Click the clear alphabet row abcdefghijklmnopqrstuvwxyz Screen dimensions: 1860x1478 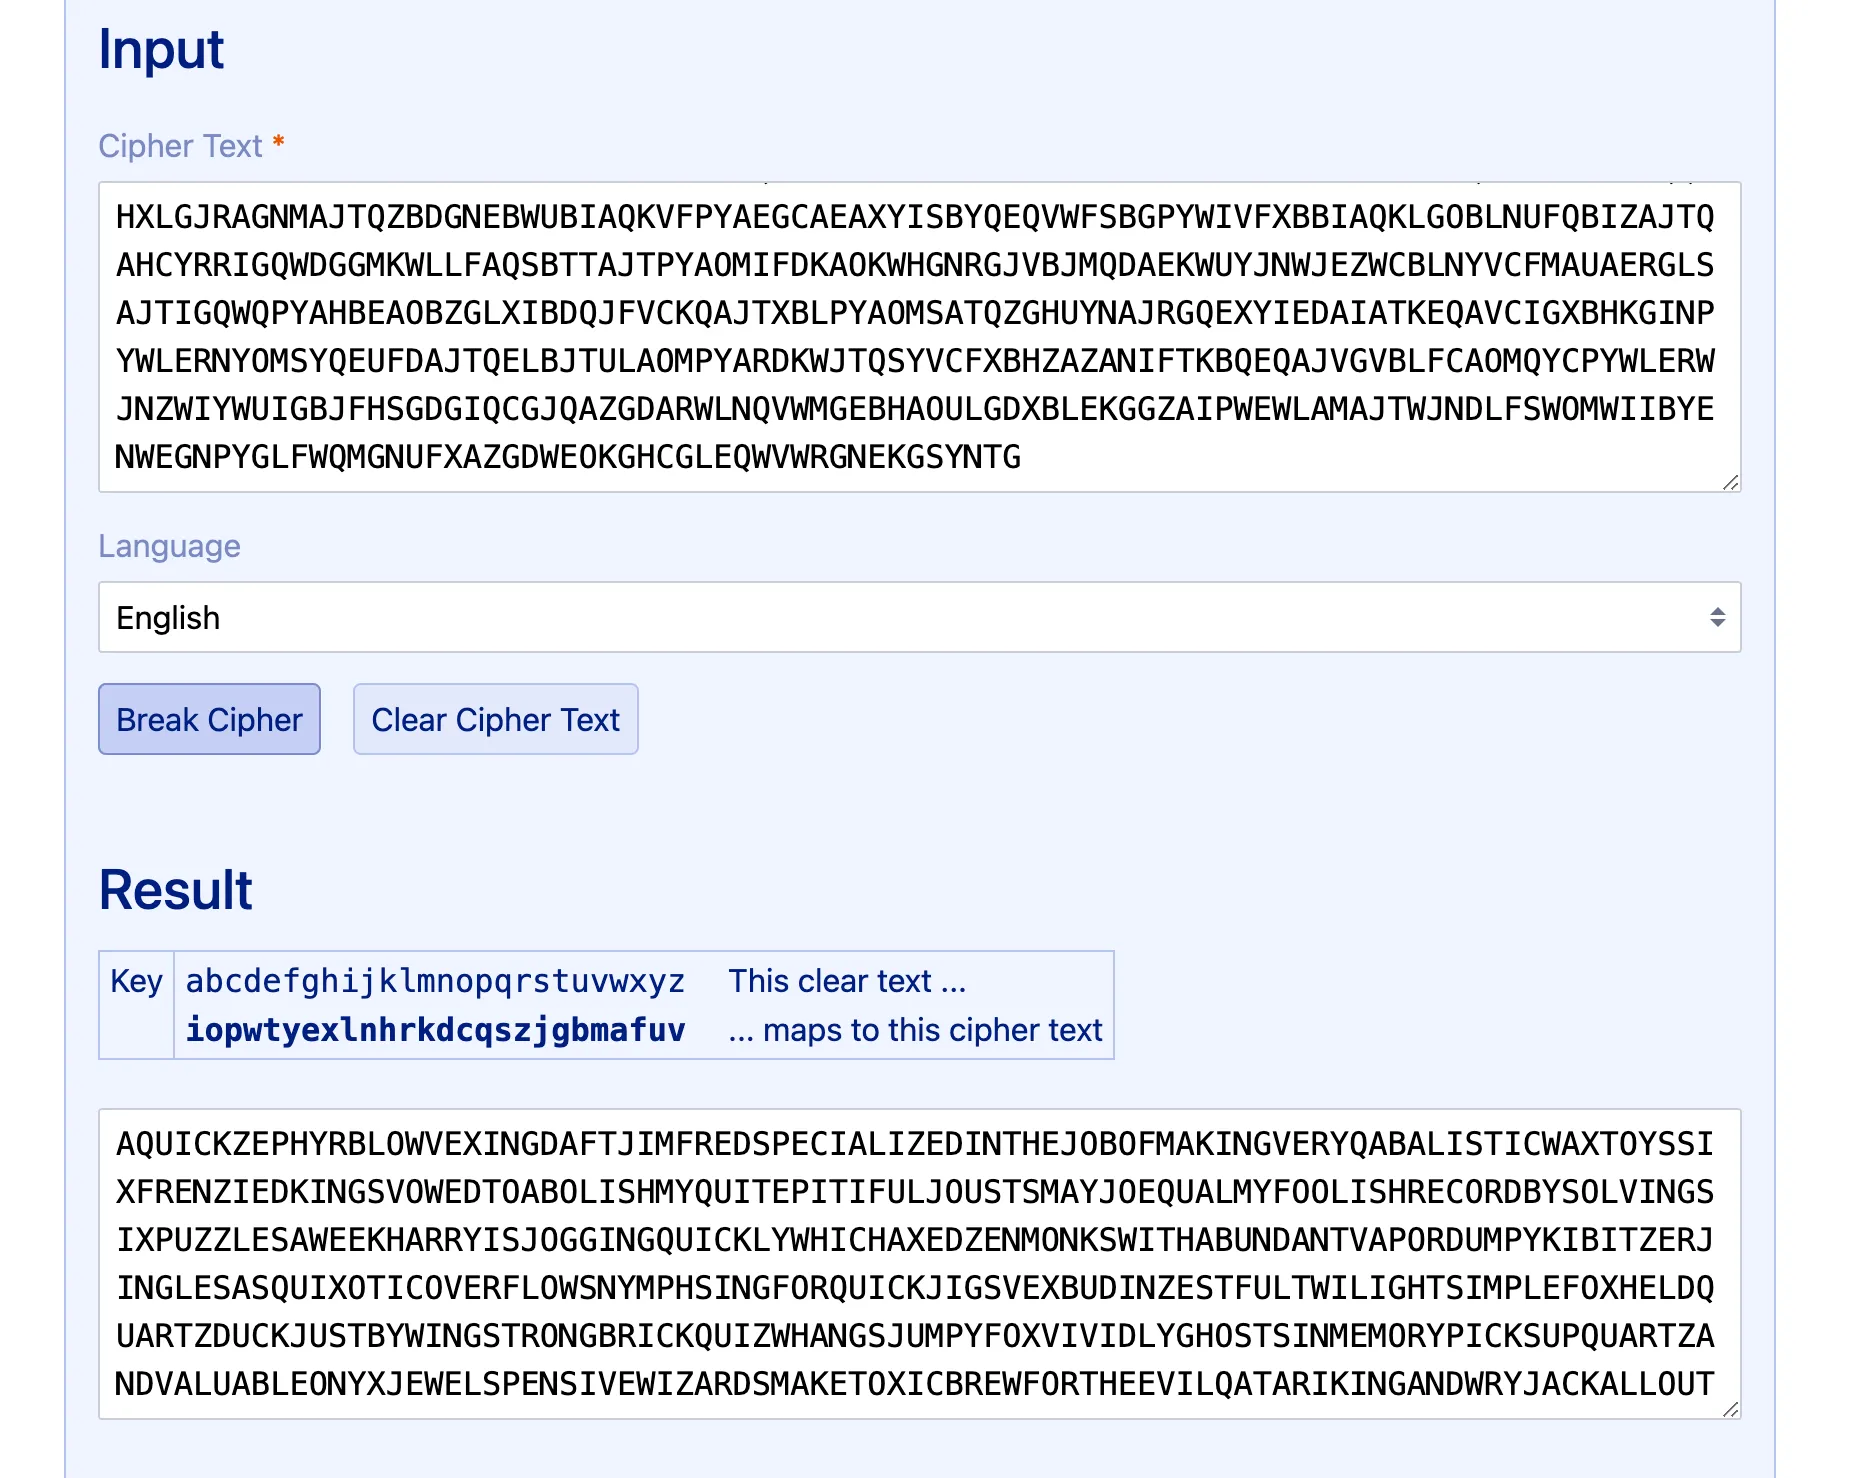point(435,981)
